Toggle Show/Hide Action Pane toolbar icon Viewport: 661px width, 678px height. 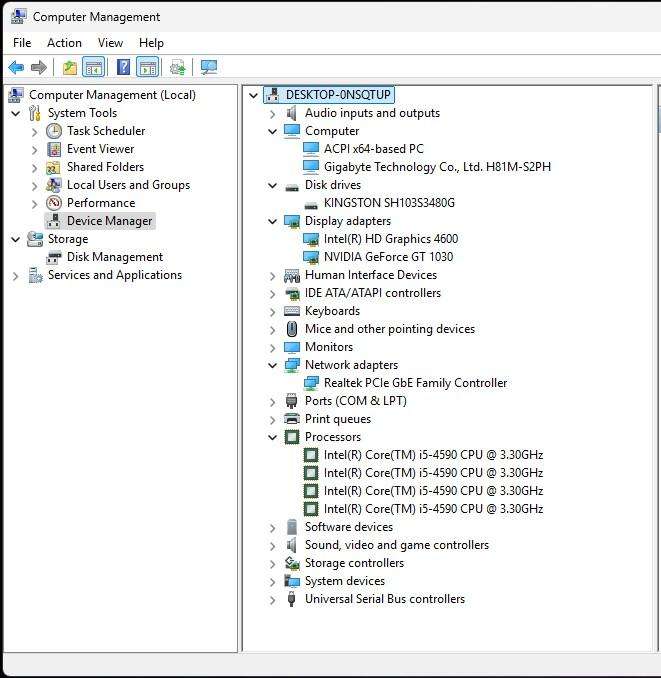148,67
